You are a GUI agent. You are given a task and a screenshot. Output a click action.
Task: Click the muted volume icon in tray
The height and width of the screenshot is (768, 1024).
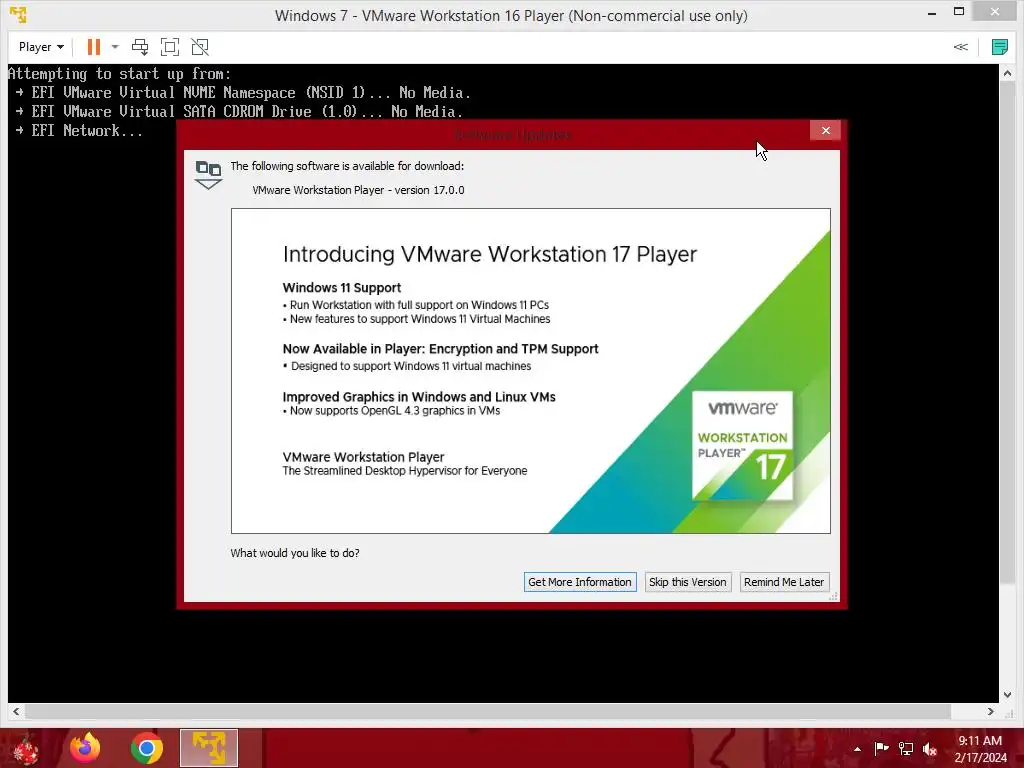tap(930, 749)
